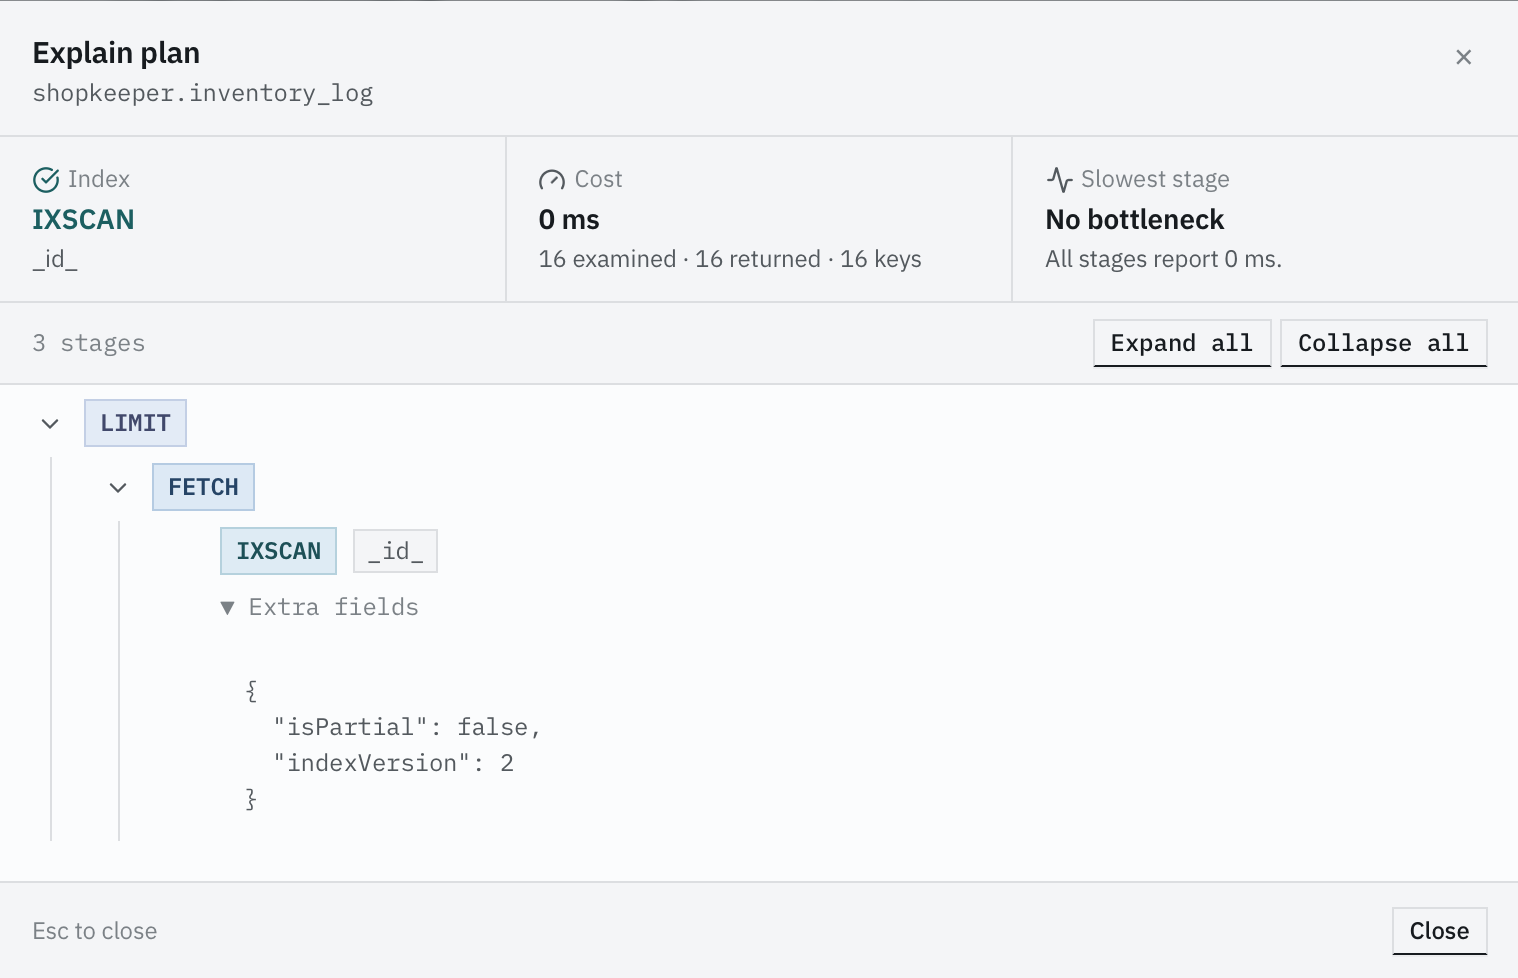Click the "isPartial": false line
Image resolution: width=1518 pixels, height=978 pixels.
tap(407, 727)
